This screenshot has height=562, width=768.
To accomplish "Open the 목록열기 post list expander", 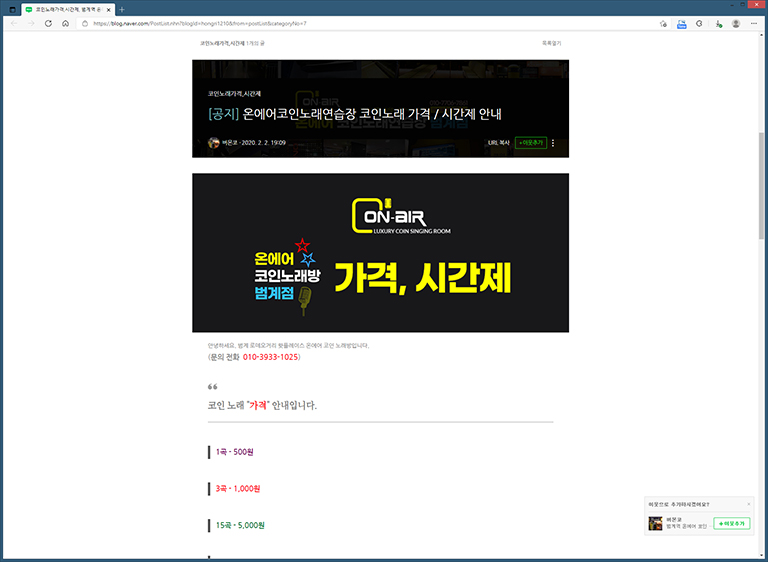I will point(552,43).
